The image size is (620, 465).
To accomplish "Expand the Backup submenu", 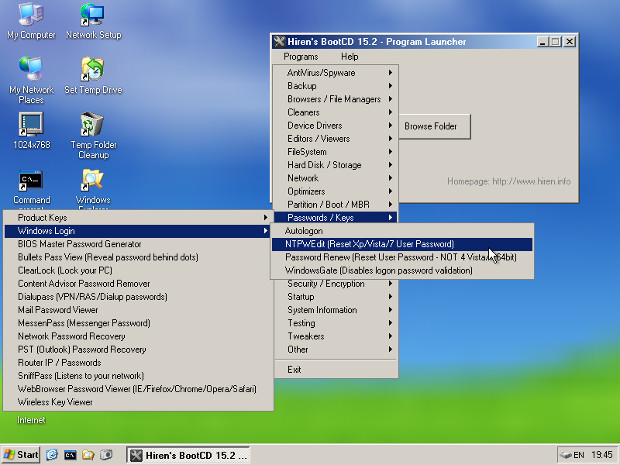I will [x=336, y=86].
